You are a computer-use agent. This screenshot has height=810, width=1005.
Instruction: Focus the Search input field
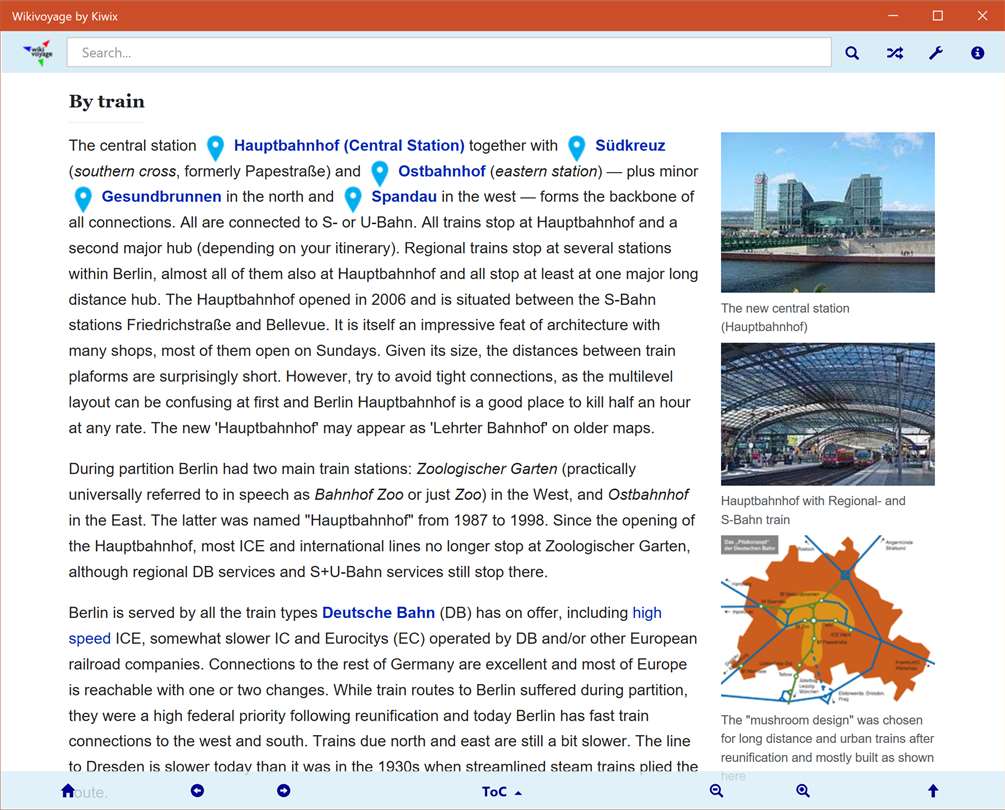click(449, 53)
